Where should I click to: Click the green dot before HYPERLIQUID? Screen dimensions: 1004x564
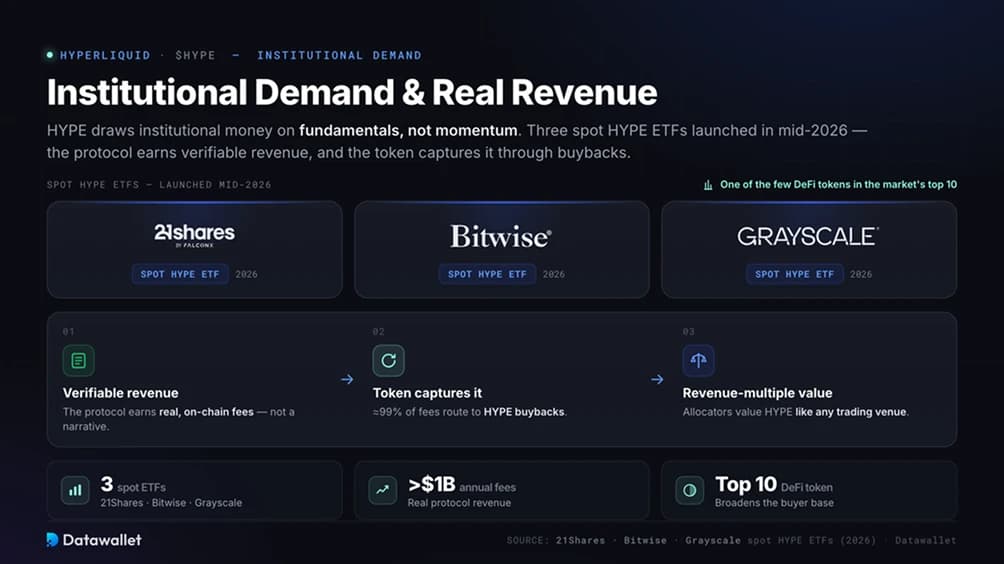pyautogui.click(x=50, y=55)
